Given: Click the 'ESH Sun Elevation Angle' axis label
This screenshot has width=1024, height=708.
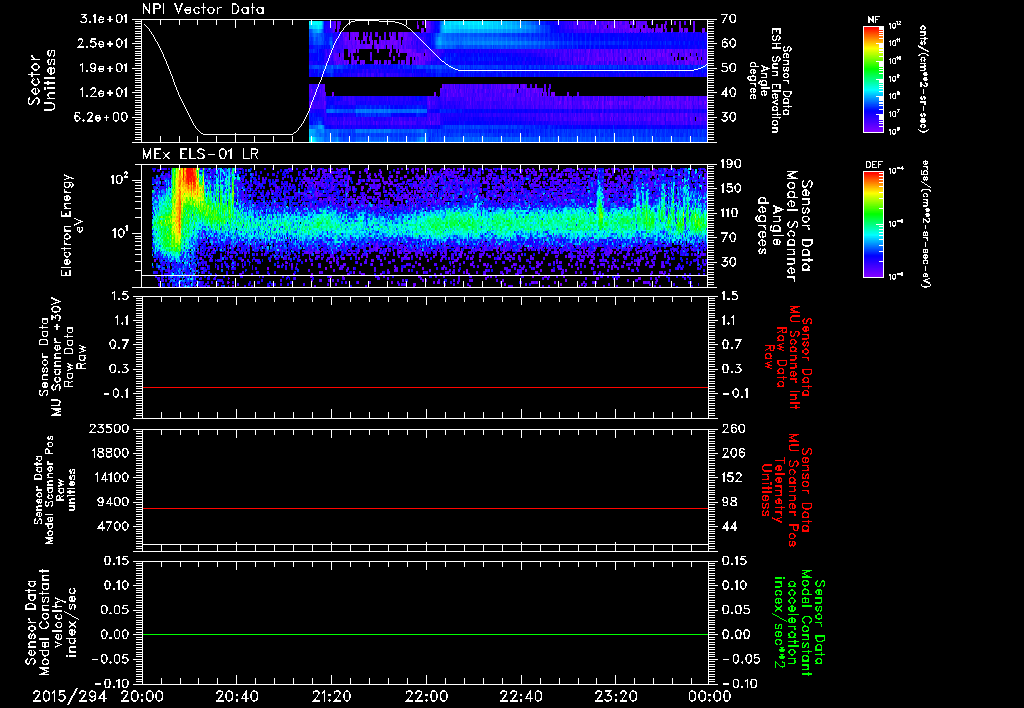Looking at the screenshot, I should point(770,80).
